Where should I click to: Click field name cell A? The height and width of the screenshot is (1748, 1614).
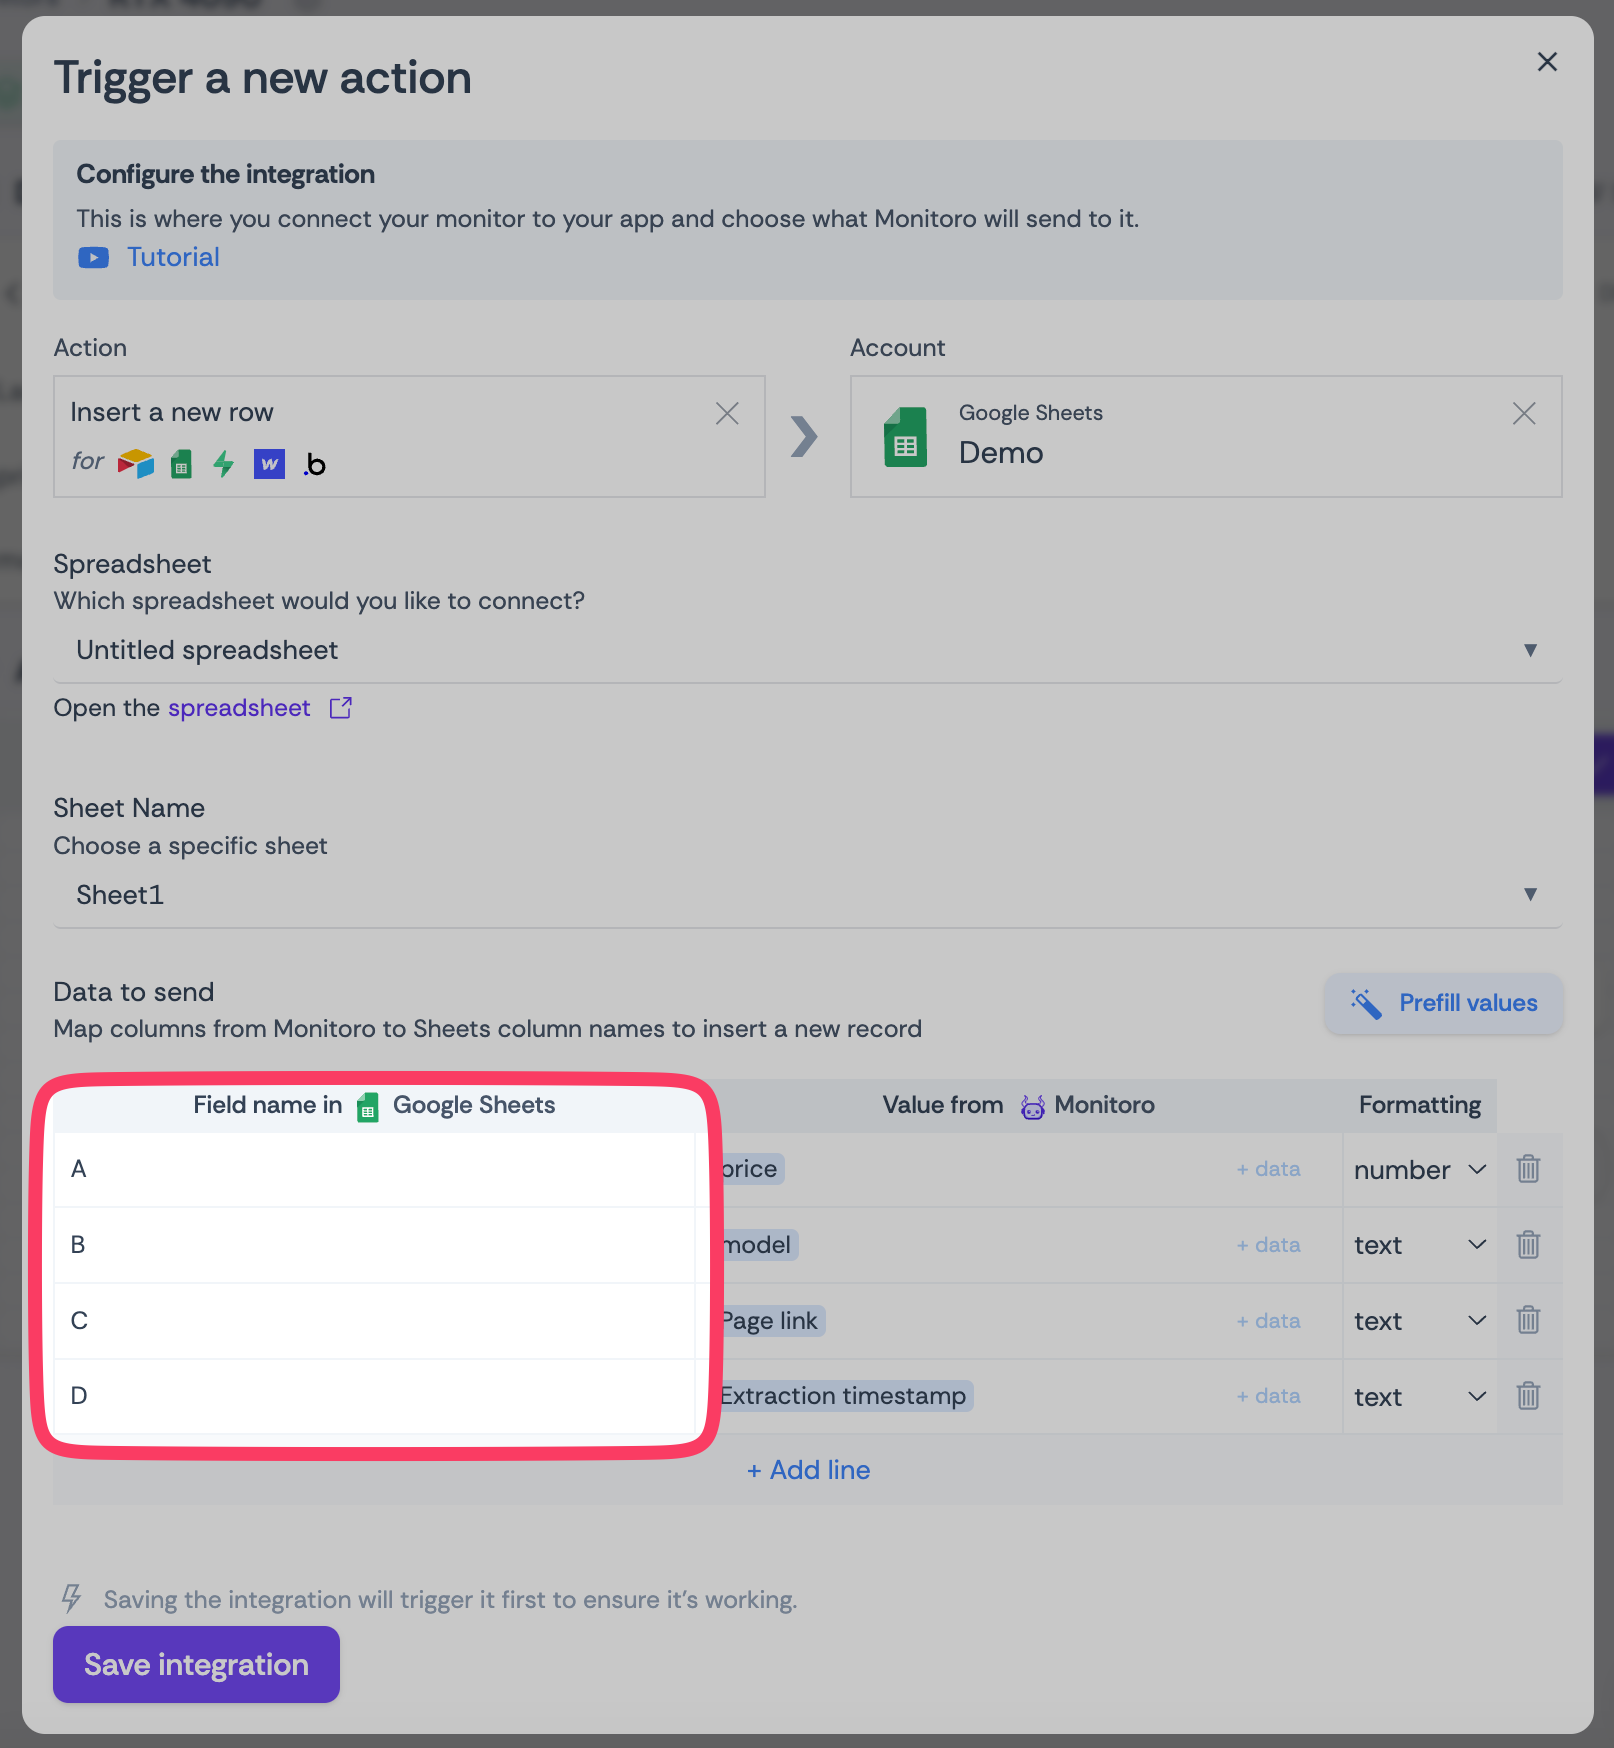point(375,1169)
